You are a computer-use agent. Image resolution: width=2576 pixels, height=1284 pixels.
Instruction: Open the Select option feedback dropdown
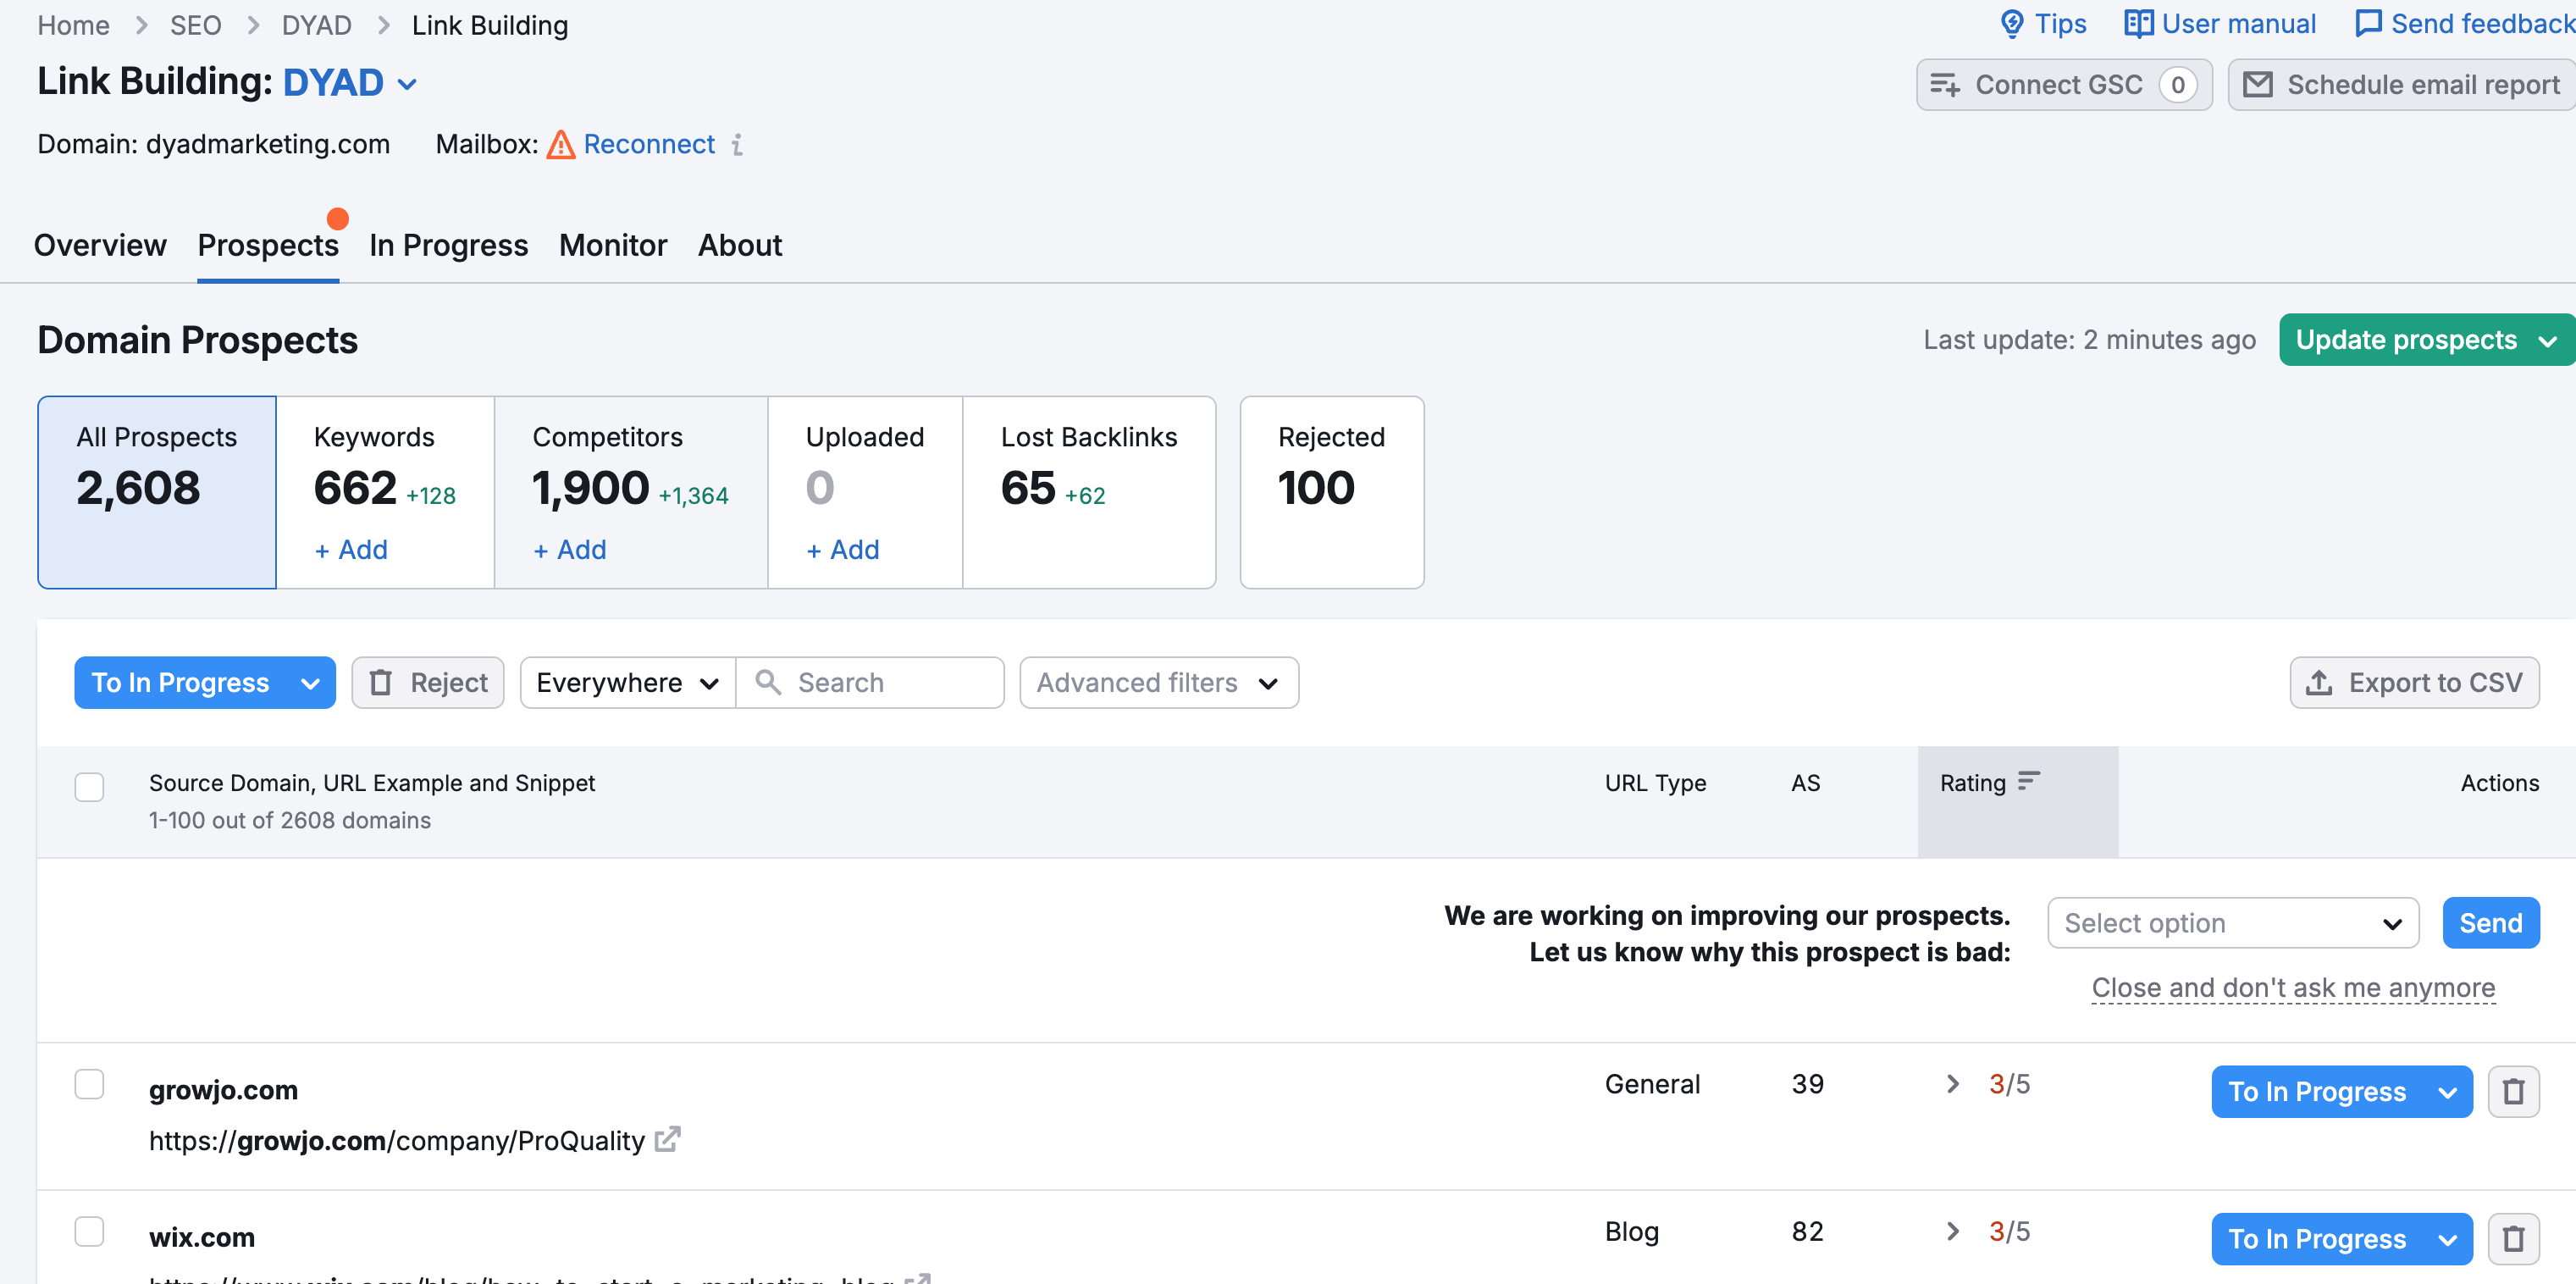[2232, 922]
